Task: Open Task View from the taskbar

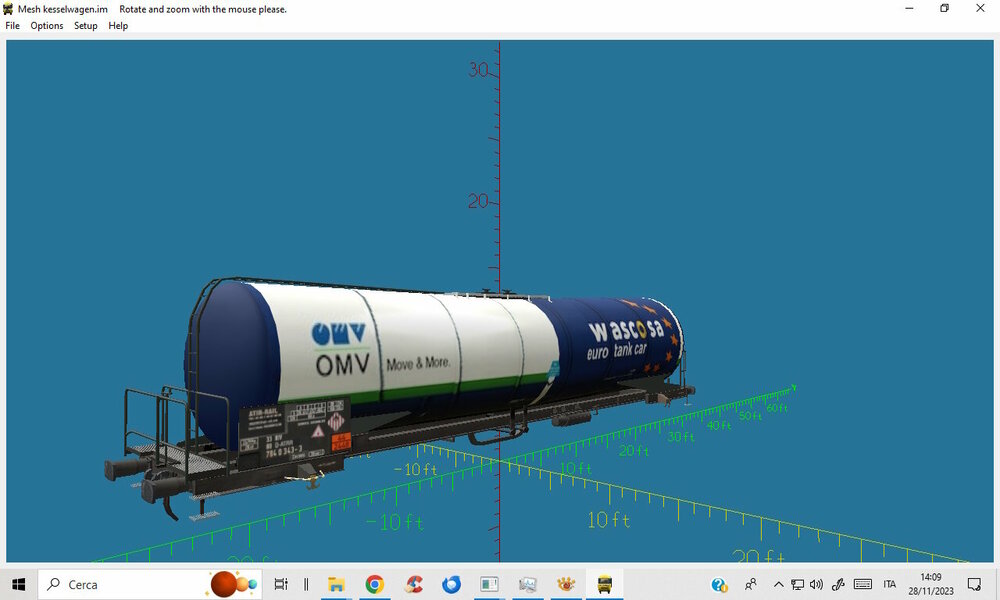Action: tap(281, 584)
